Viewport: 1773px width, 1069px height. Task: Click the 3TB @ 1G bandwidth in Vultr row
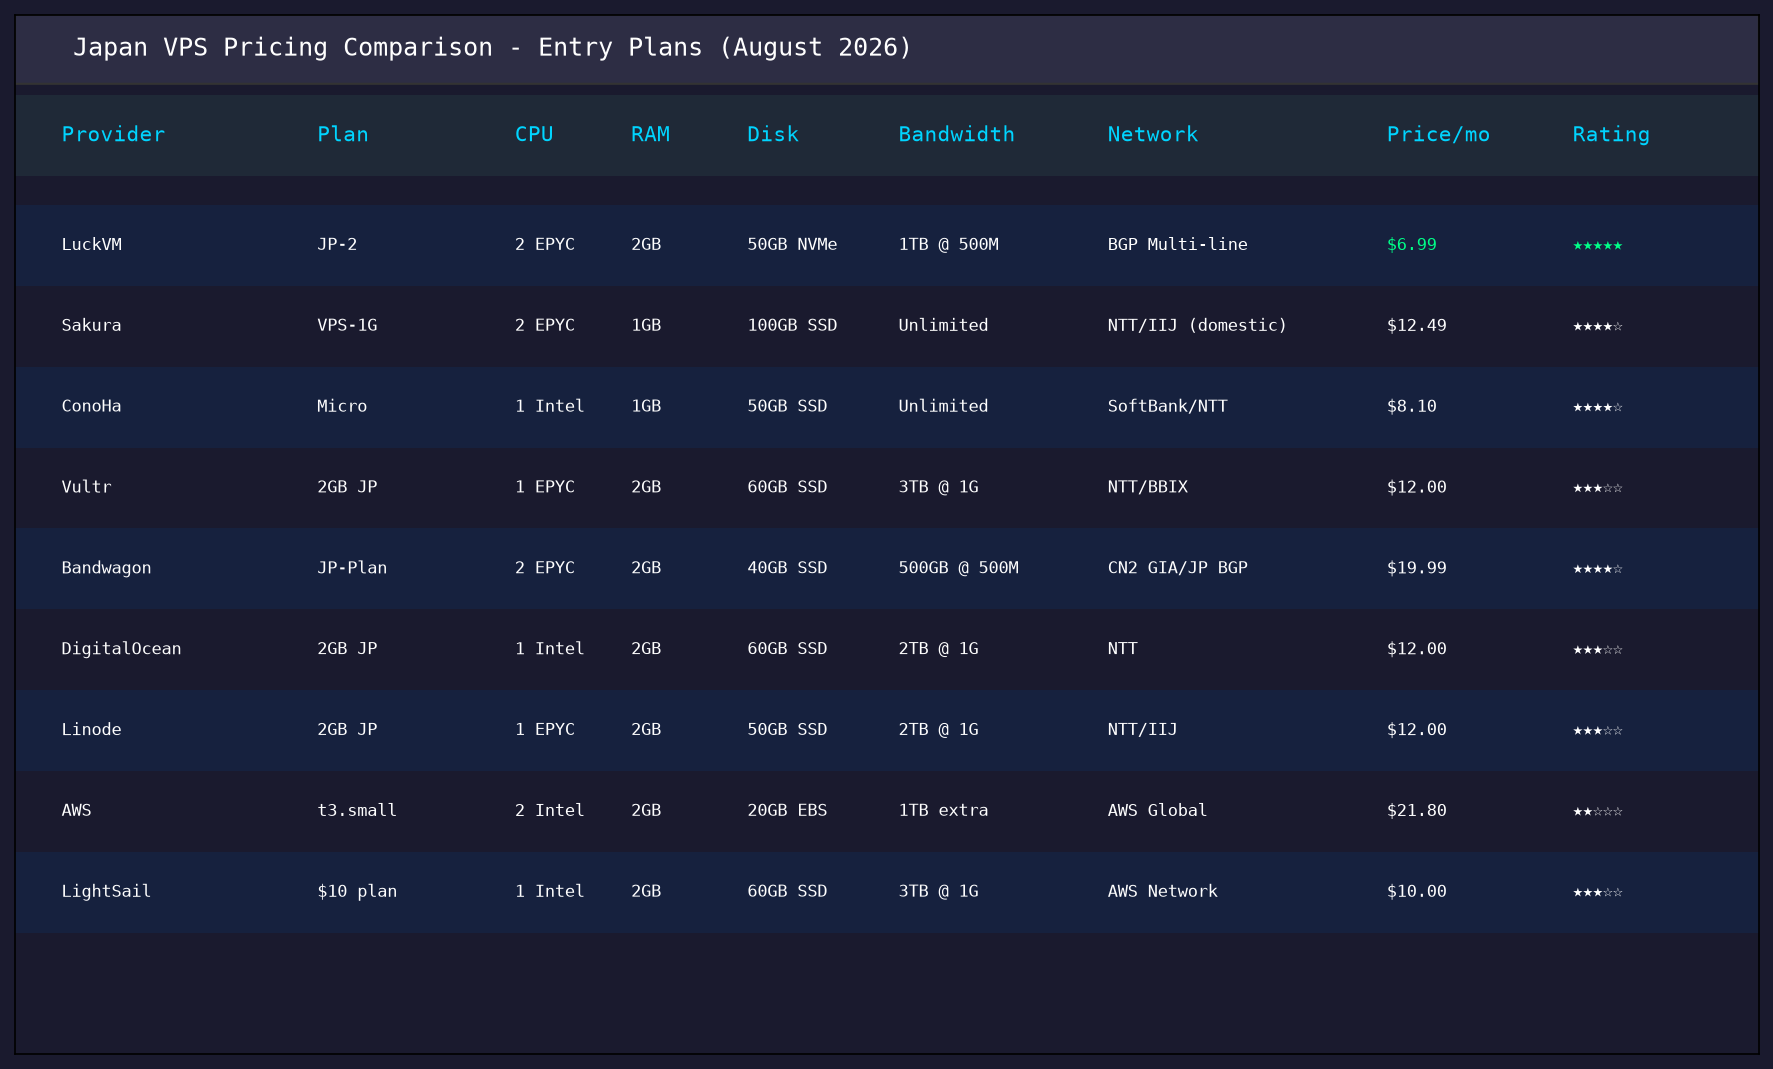938,487
